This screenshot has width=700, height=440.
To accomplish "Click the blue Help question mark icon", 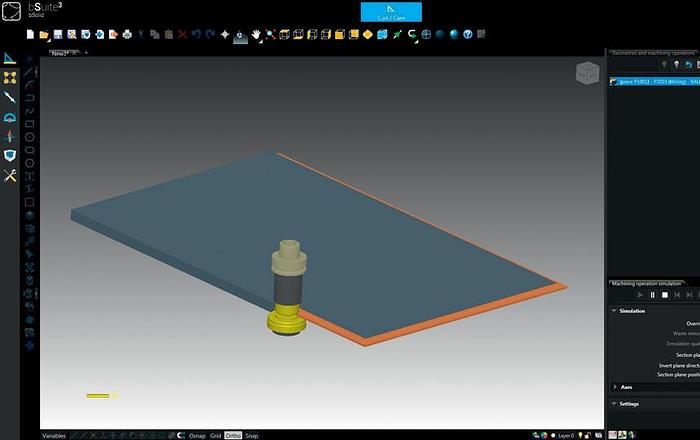I will (x=467, y=34).
